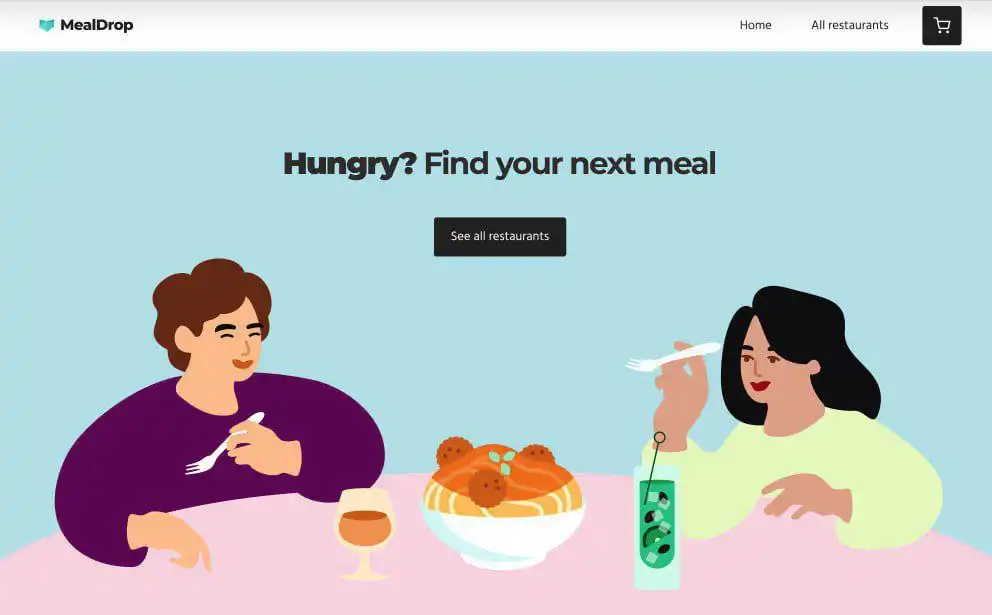
Task: Click the MealDrop brand name text
Action: pos(97,25)
